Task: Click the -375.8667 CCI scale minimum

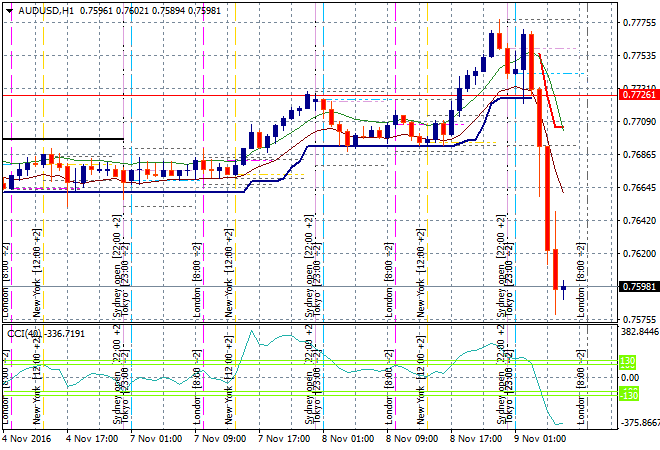Action: (x=640, y=423)
